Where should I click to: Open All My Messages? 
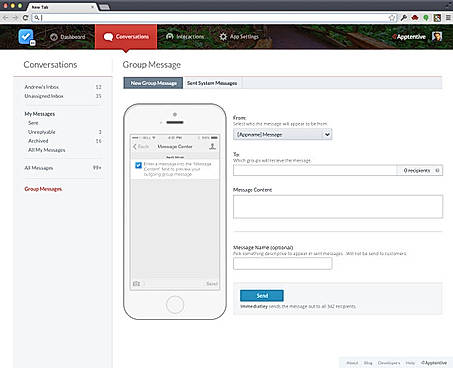click(47, 150)
